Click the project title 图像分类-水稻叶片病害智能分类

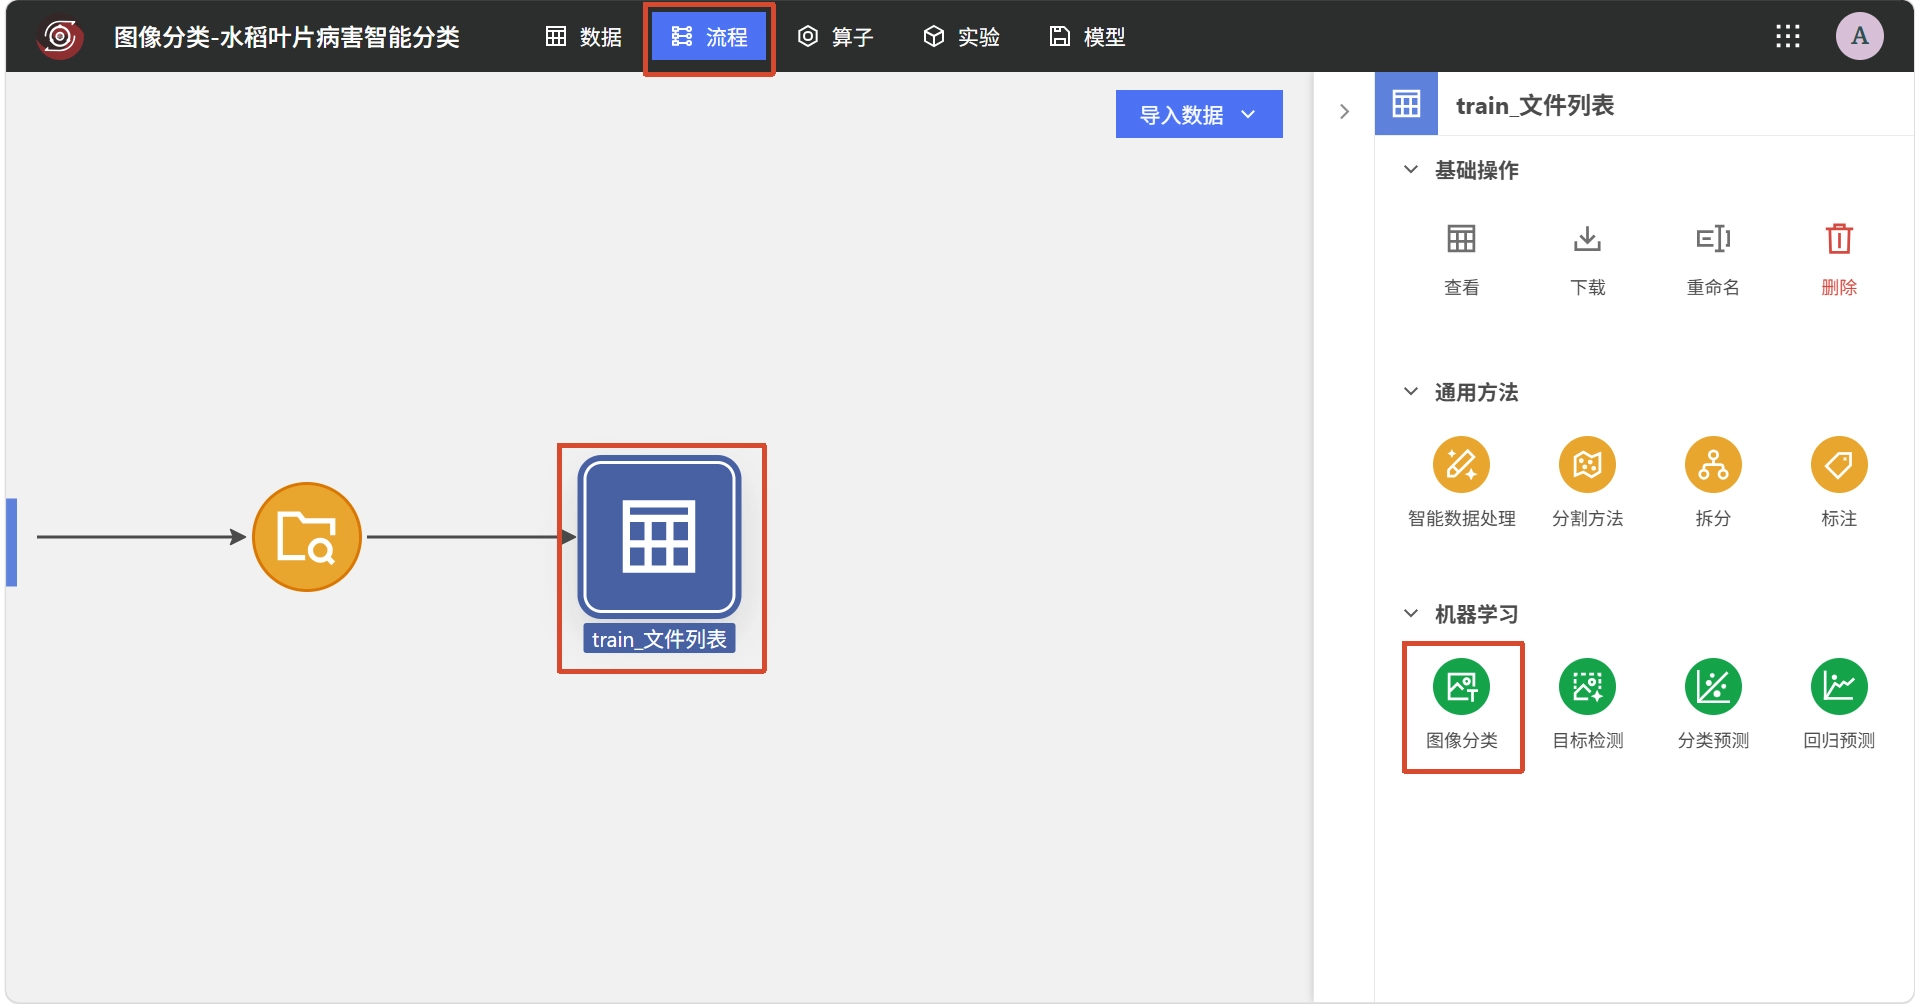click(x=287, y=37)
